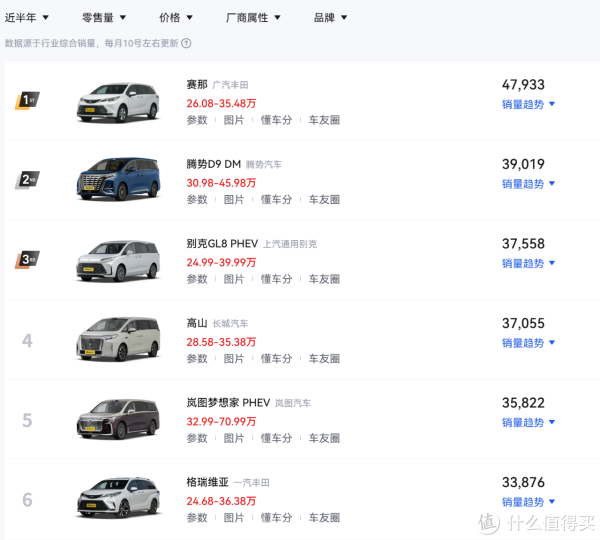Open the 品牌 brand dropdown
The image size is (600, 540).
click(330, 18)
